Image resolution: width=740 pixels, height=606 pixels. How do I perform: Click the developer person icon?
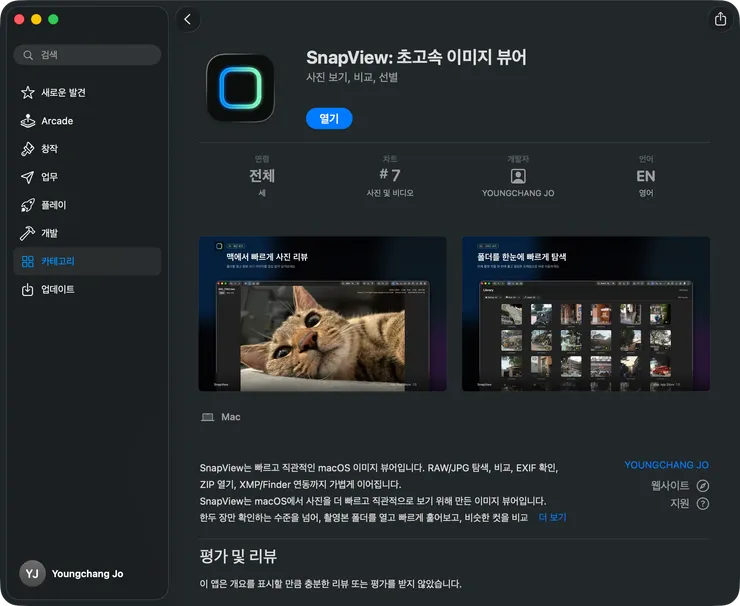(x=517, y=176)
